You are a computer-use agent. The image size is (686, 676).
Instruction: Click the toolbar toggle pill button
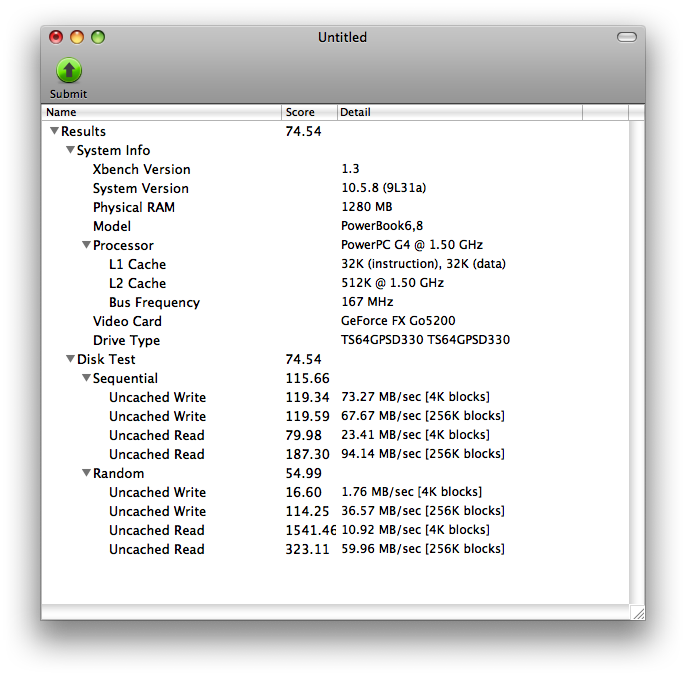pyautogui.click(x=626, y=37)
